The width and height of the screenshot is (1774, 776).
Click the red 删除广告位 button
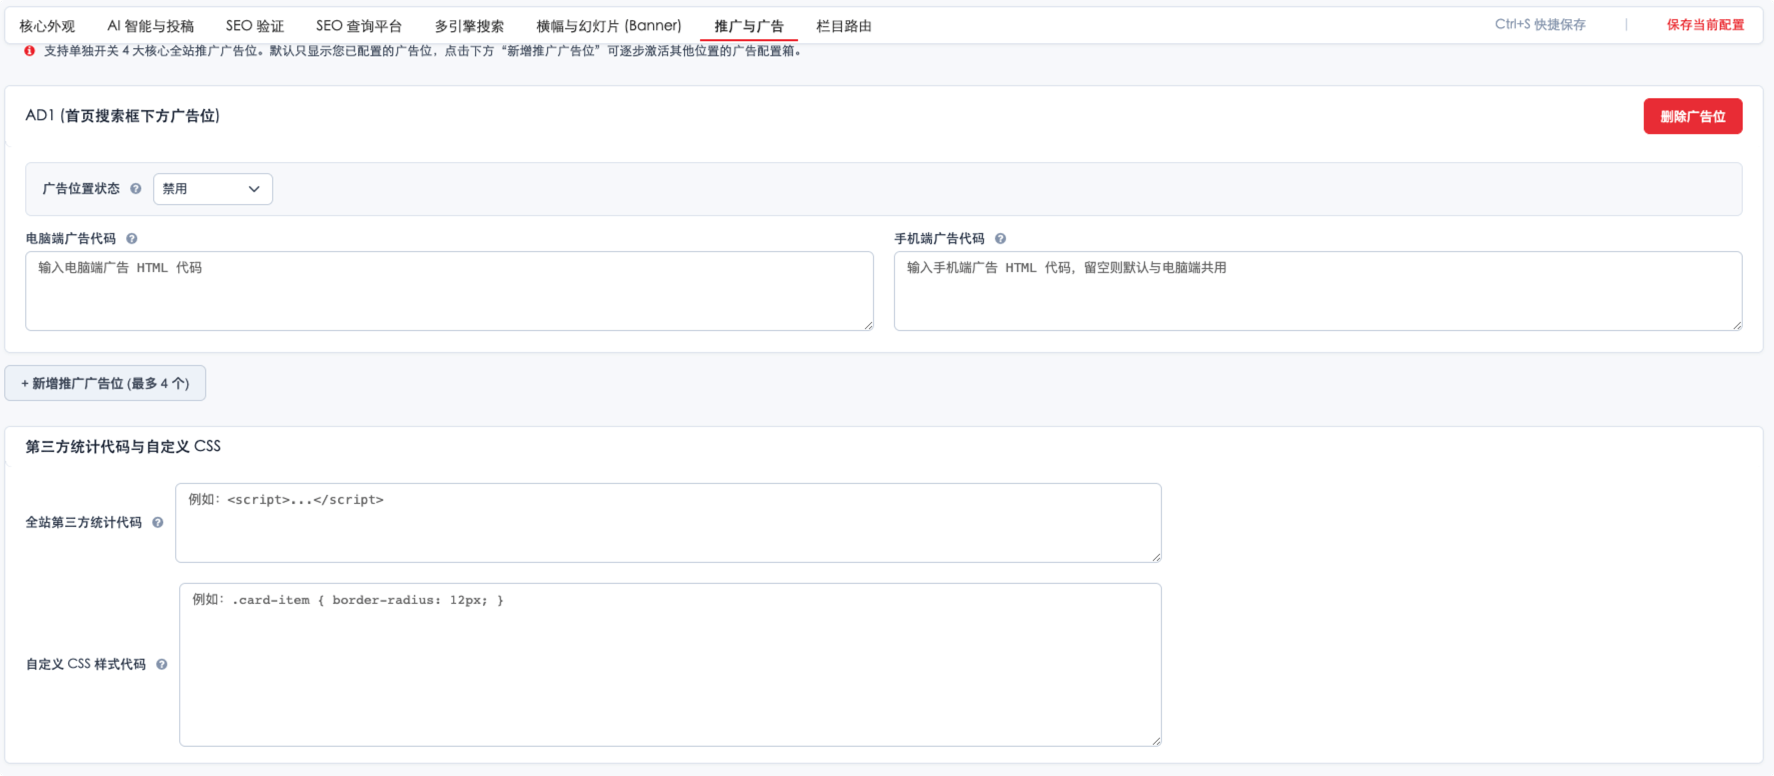(x=1693, y=116)
